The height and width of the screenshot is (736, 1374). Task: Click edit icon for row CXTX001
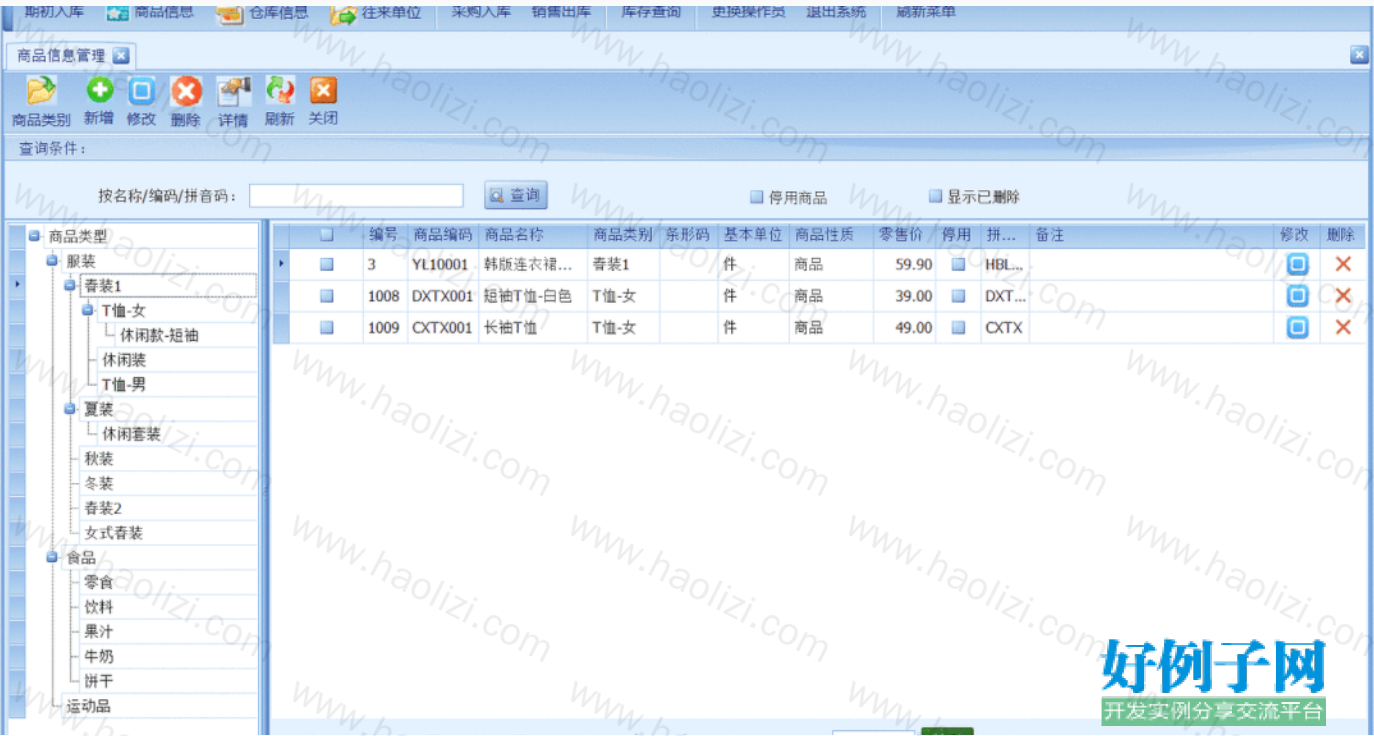(x=1297, y=327)
